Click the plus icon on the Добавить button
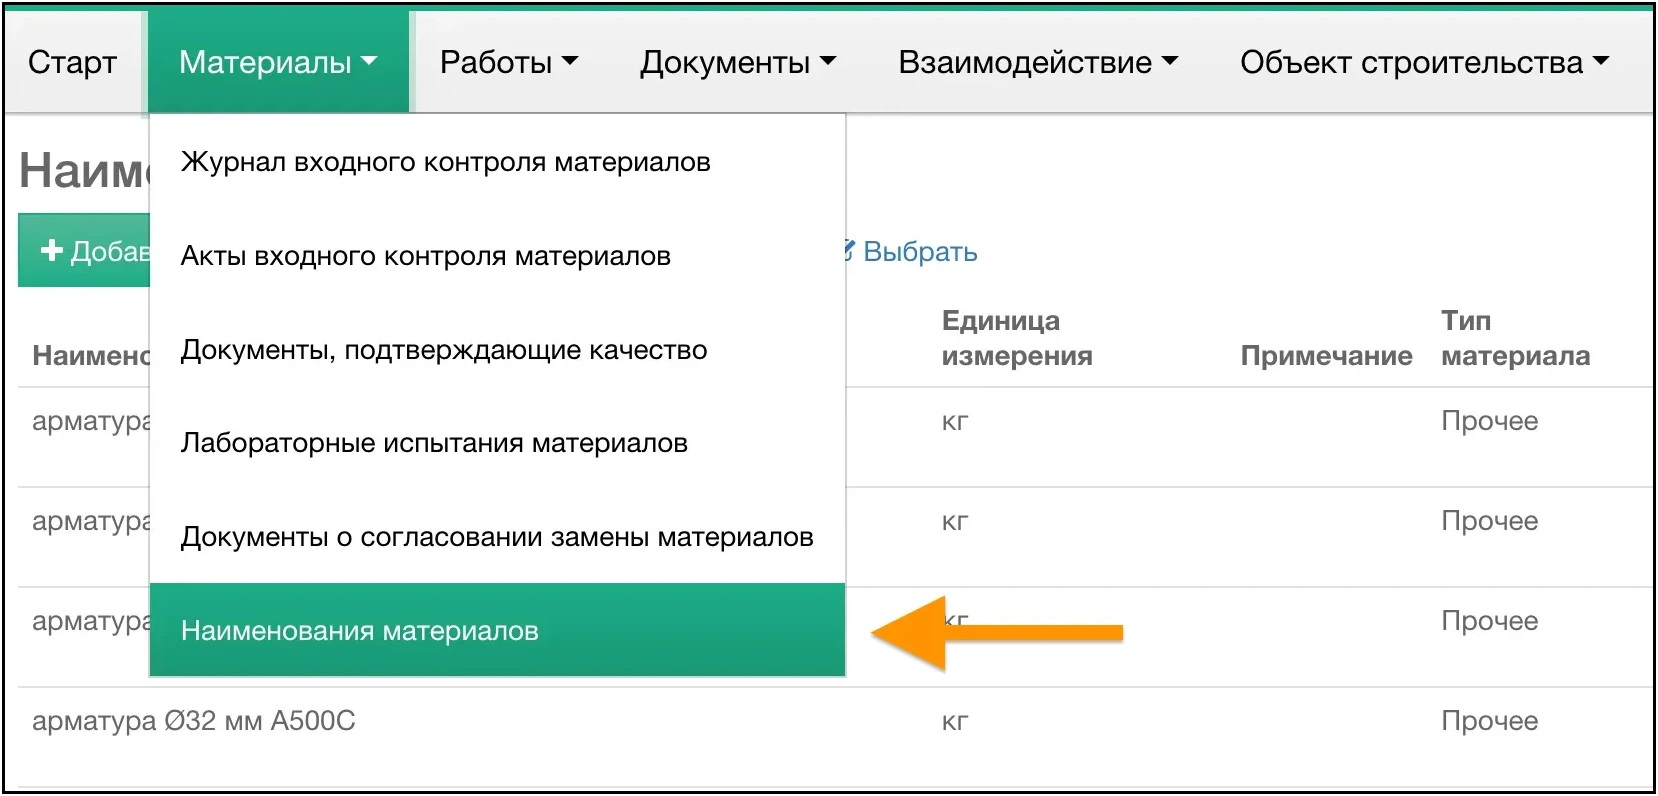Screen dimensions: 1658x796 (x=52, y=251)
